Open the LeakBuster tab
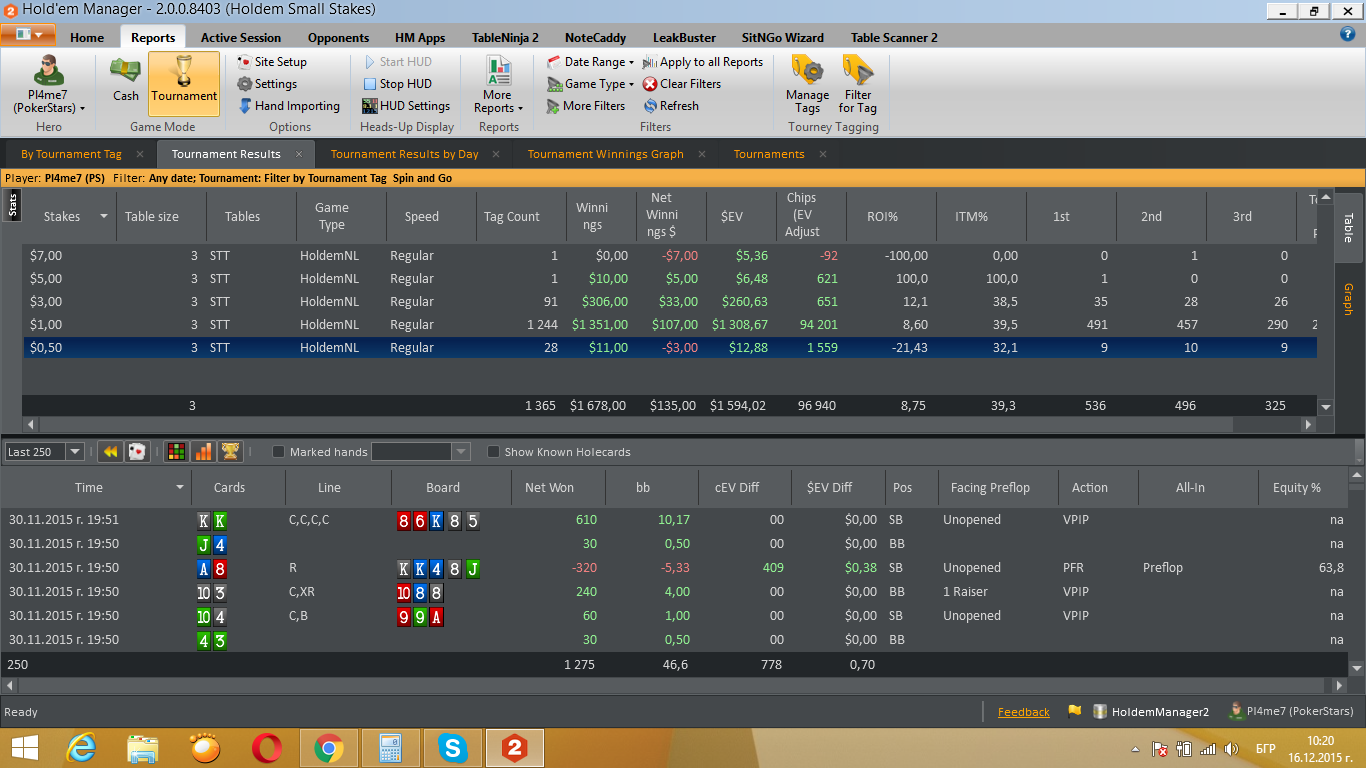1366x768 pixels. [x=684, y=38]
